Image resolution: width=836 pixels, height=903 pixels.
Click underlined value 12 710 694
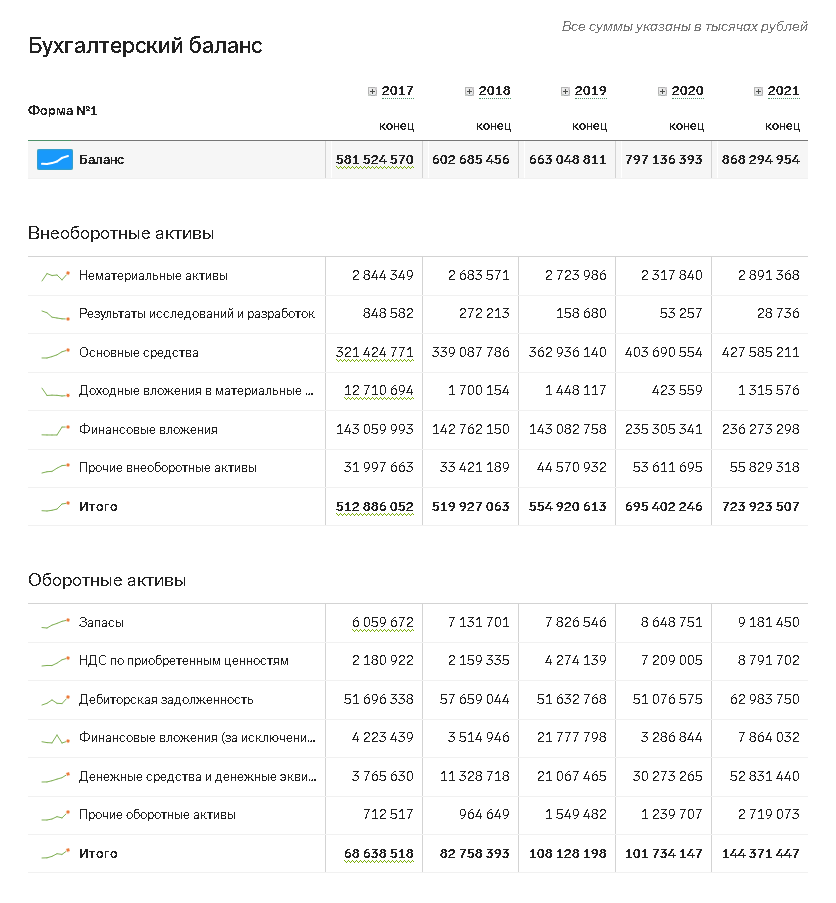pos(379,390)
